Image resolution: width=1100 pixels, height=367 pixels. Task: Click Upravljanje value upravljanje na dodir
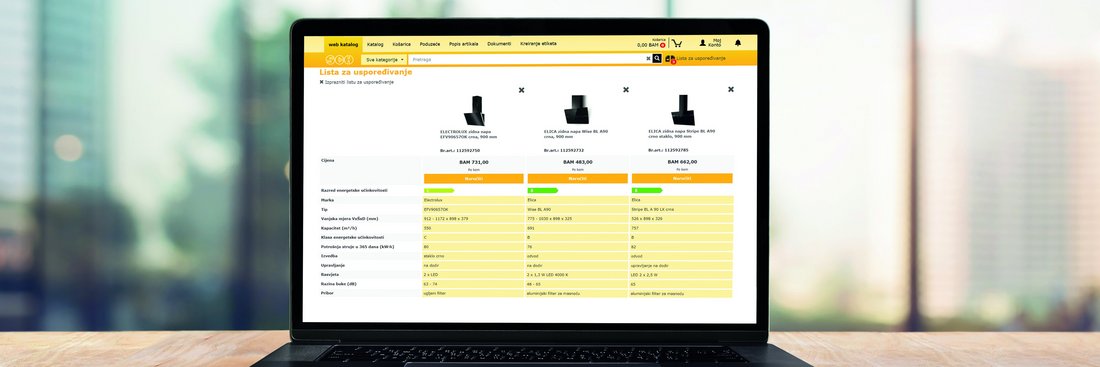[x=650, y=265]
